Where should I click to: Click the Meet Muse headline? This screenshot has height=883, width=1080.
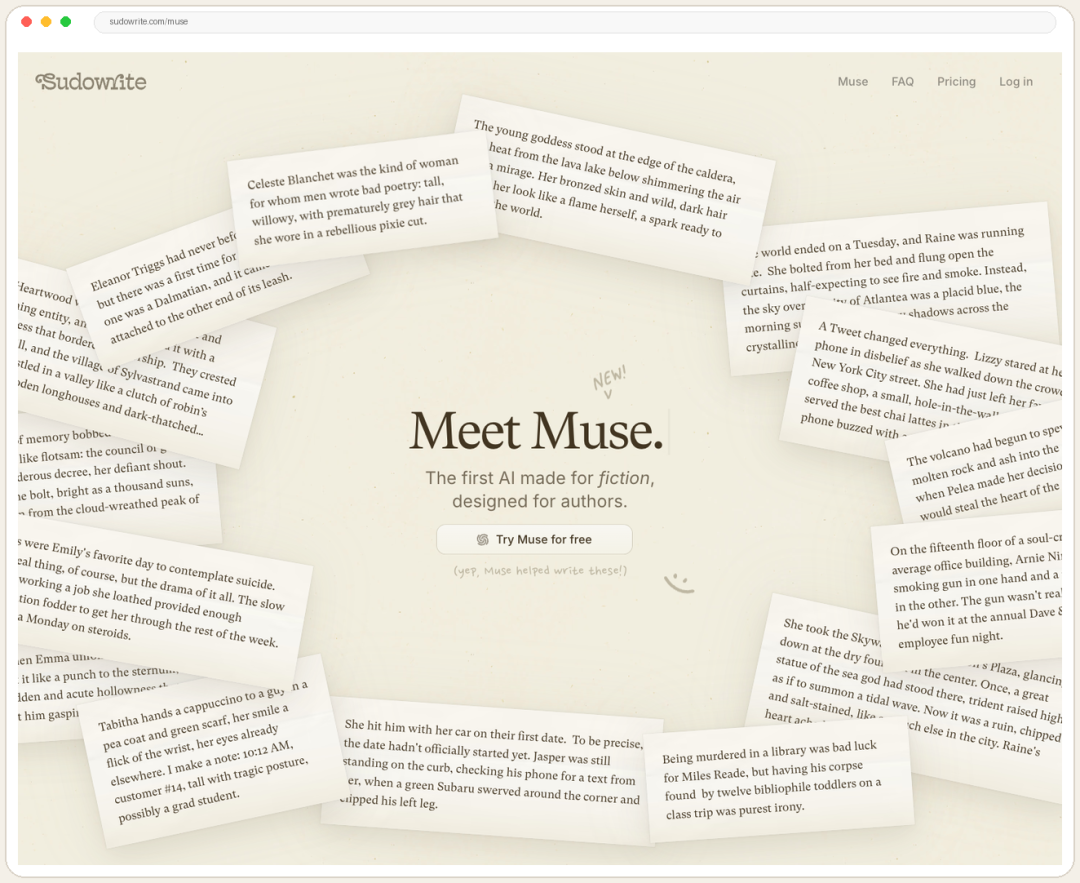coord(537,431)
